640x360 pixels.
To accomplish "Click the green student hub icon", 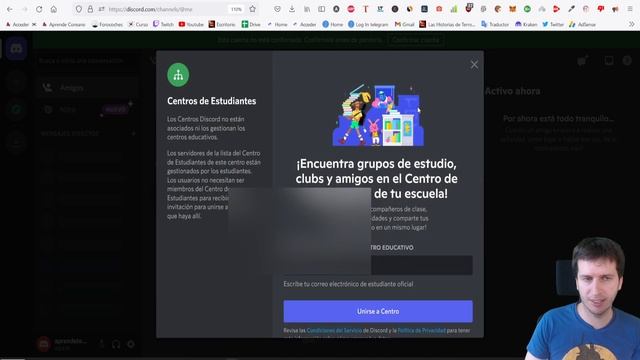I will (x=178, y=75).
